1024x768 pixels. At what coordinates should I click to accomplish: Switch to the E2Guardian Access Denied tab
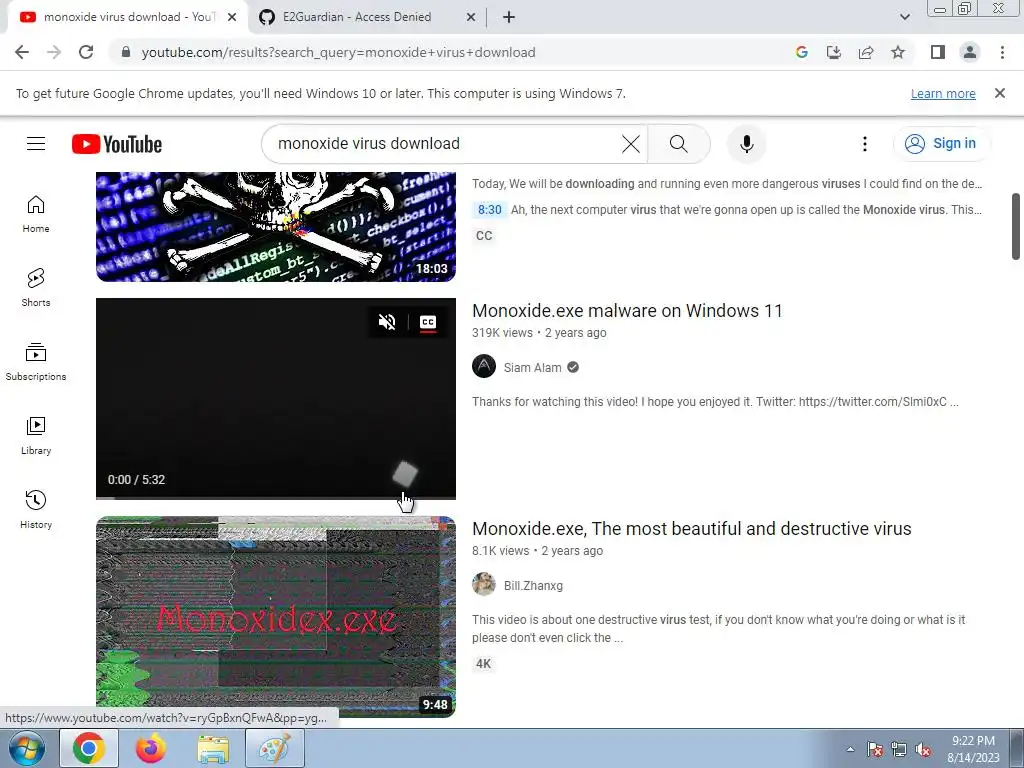pos(357,17)
